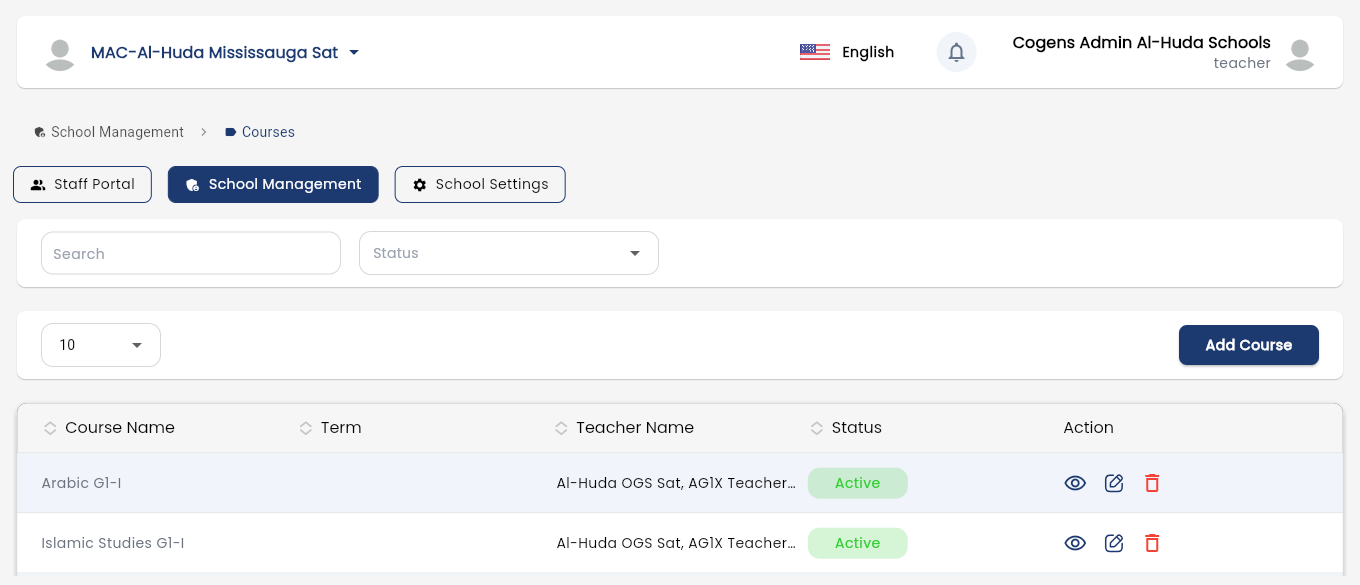Delete the Arabic G1-I course

[x=1152, y=483]
